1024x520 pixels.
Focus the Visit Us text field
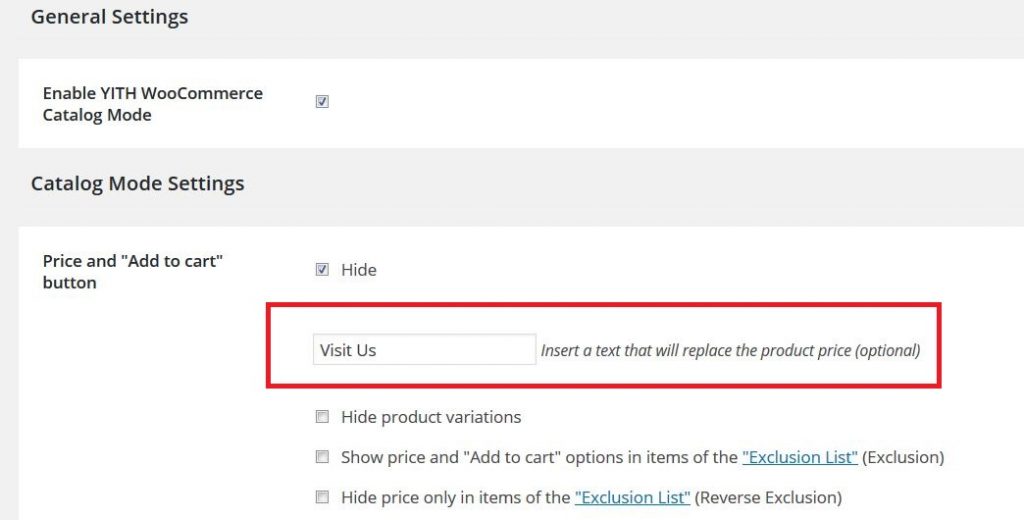pos(424,349)
